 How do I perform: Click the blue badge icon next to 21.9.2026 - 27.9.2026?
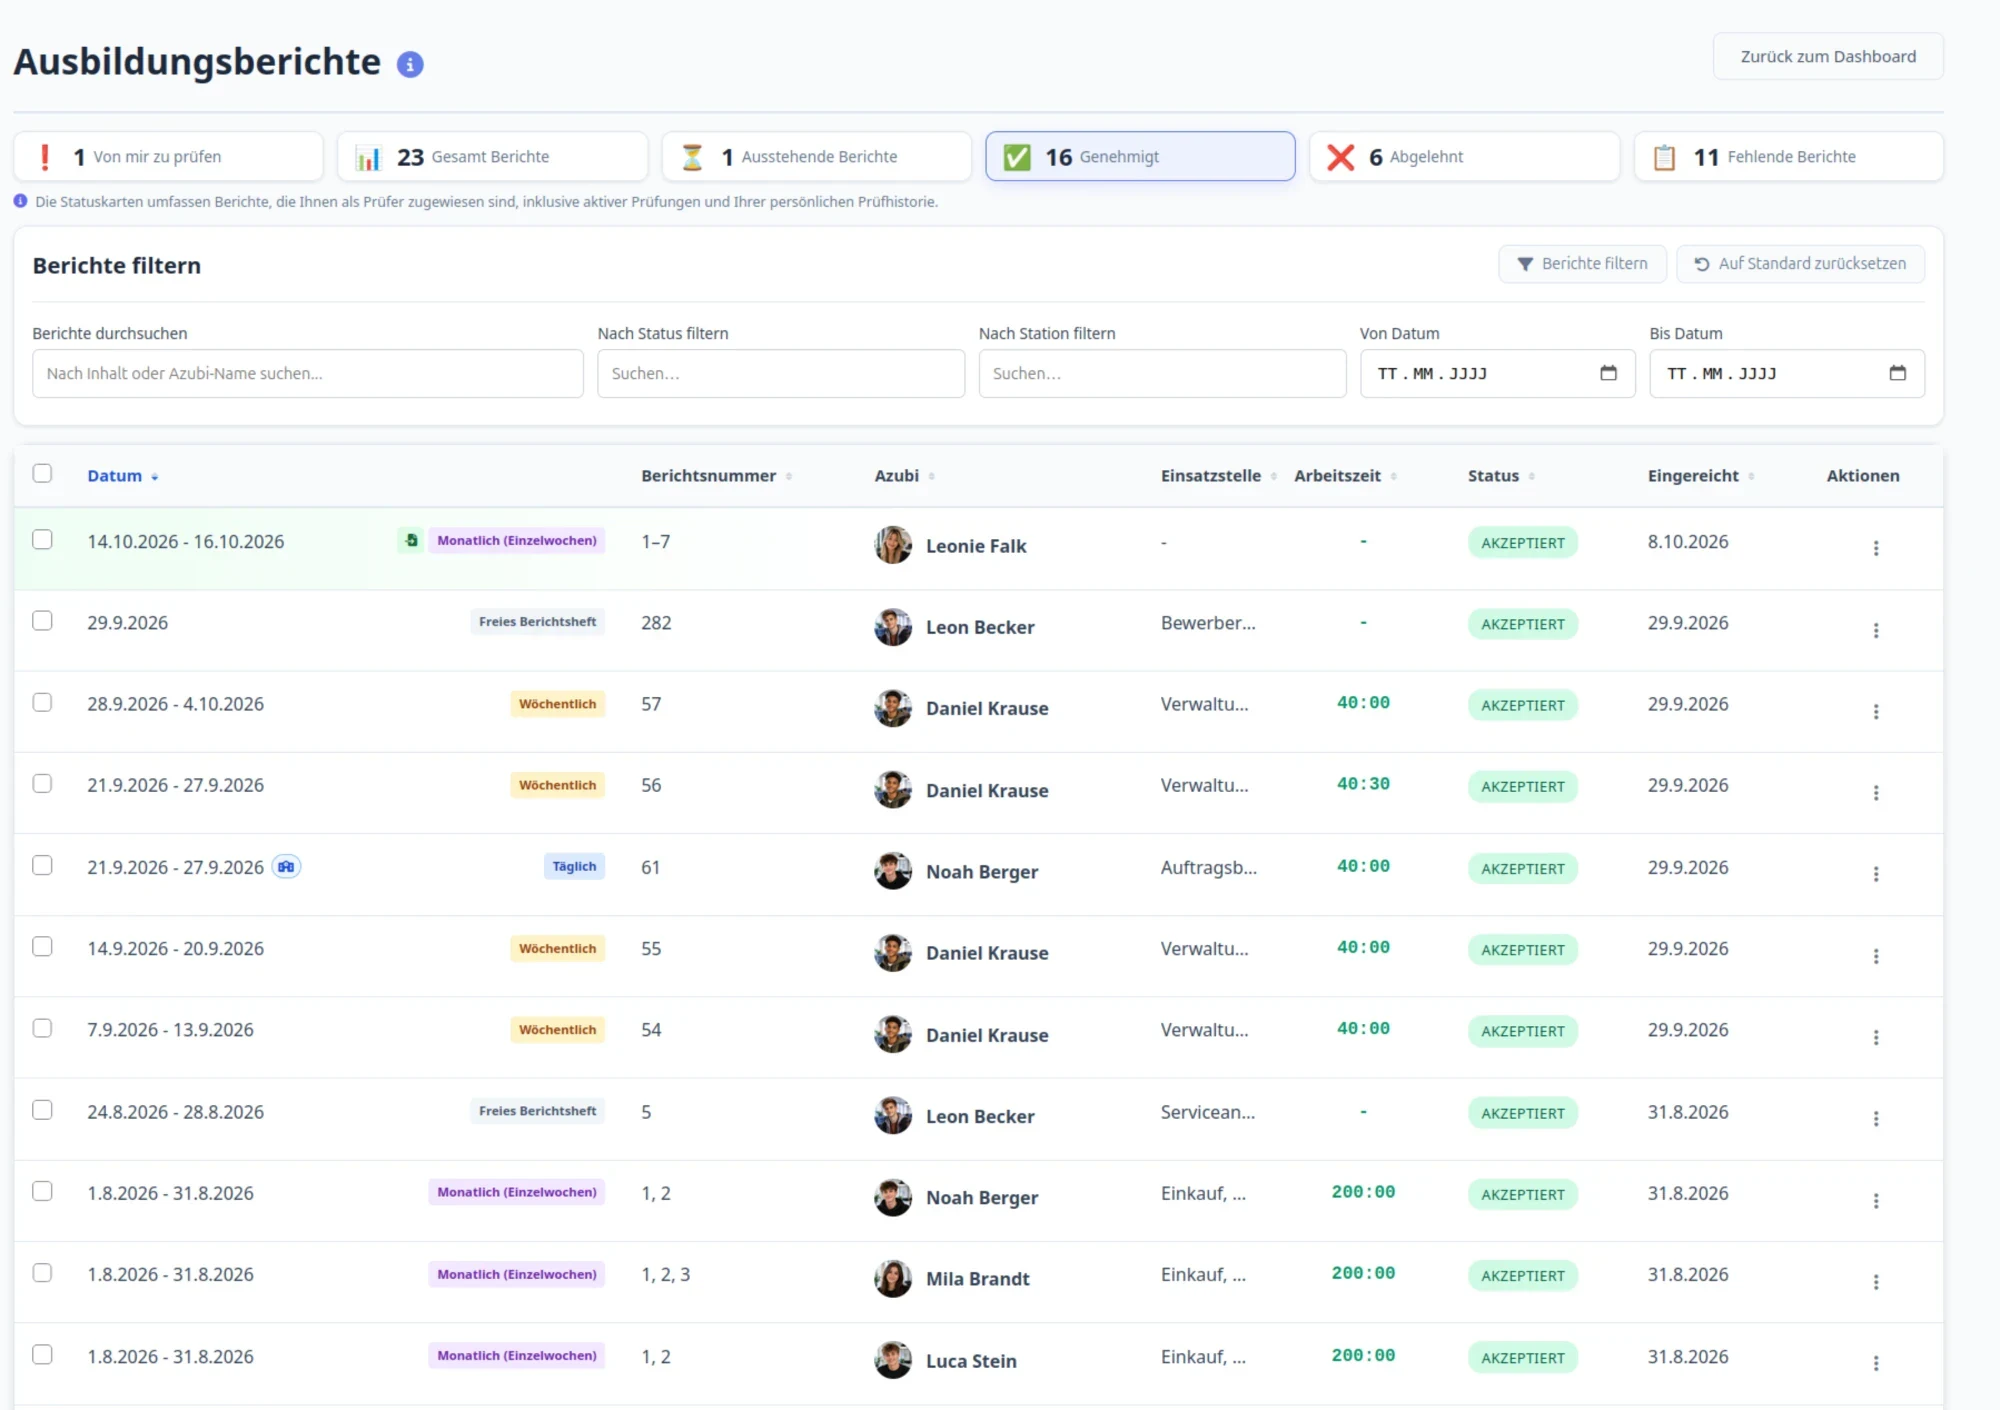click(x=286, y=867)
